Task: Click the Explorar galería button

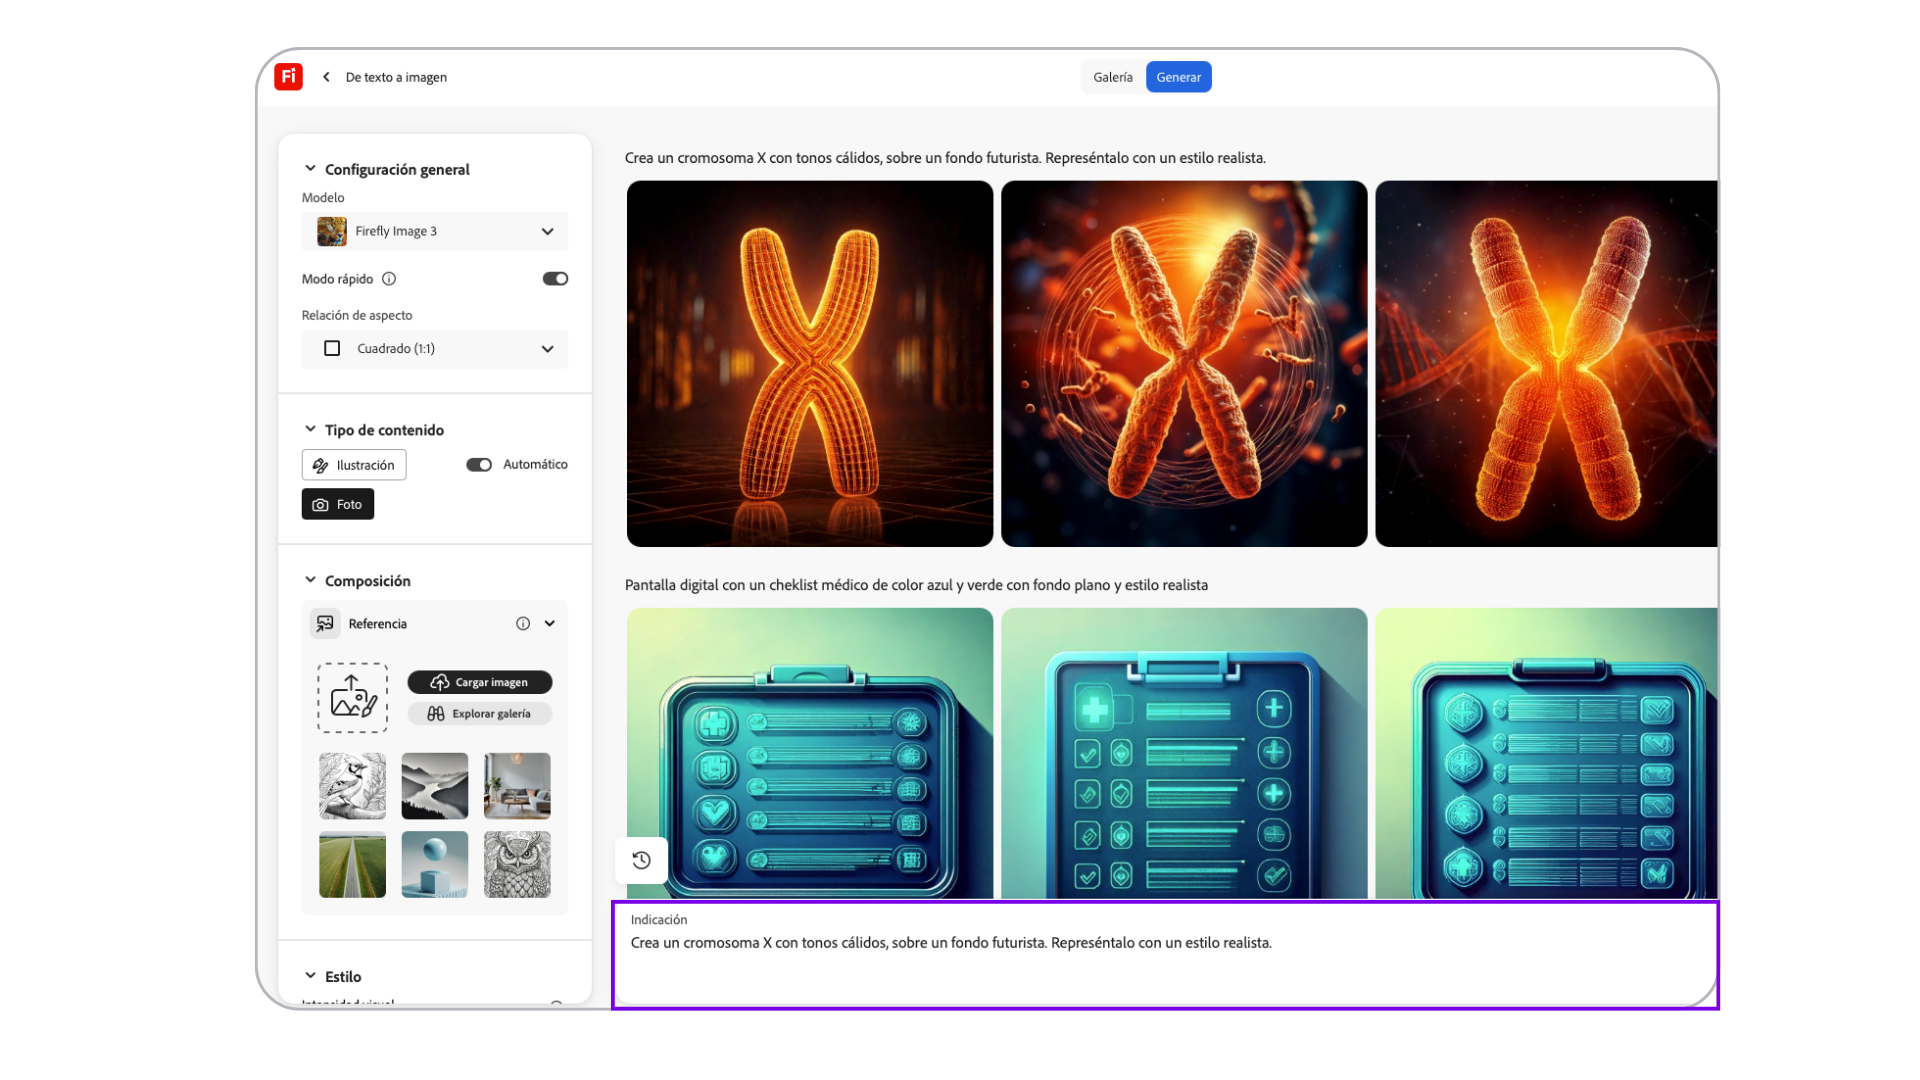Action: (x=480, y=713)
